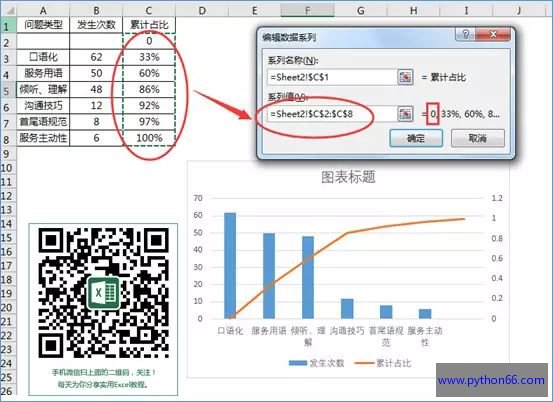The width and height of the screenshot is (553, 402).
Task: Click the range selector icon beside series values field
Action: tap(405, 114)
